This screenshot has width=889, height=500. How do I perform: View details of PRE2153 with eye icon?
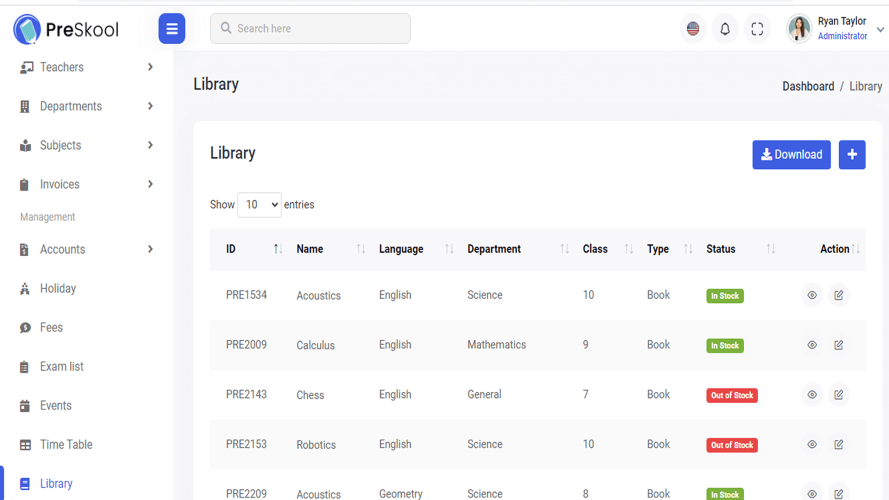point(812,444)
